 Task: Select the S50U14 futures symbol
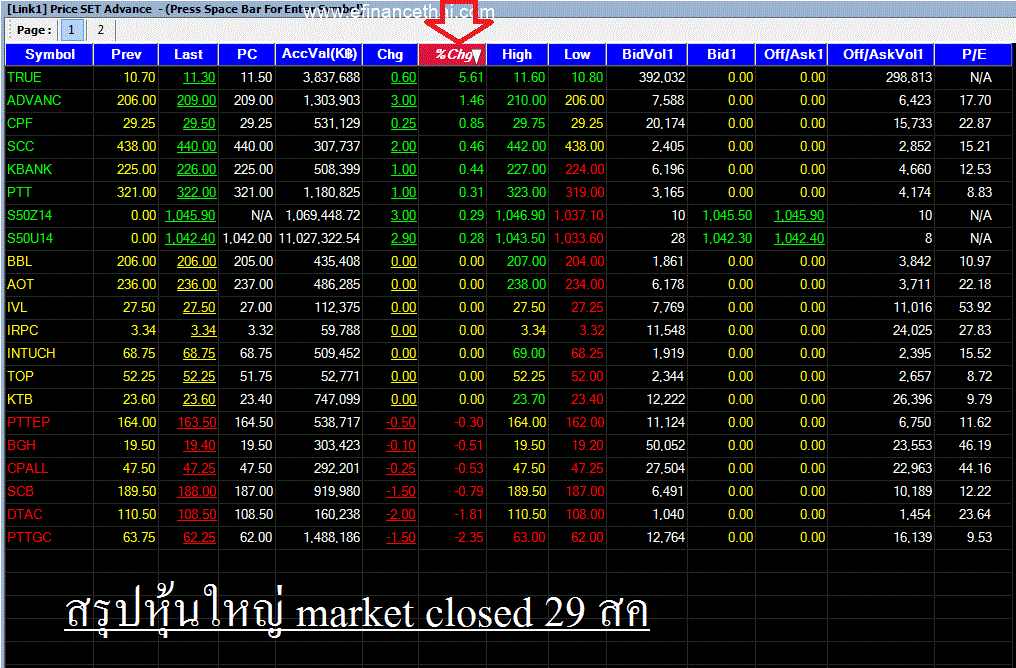coord(30,238)
